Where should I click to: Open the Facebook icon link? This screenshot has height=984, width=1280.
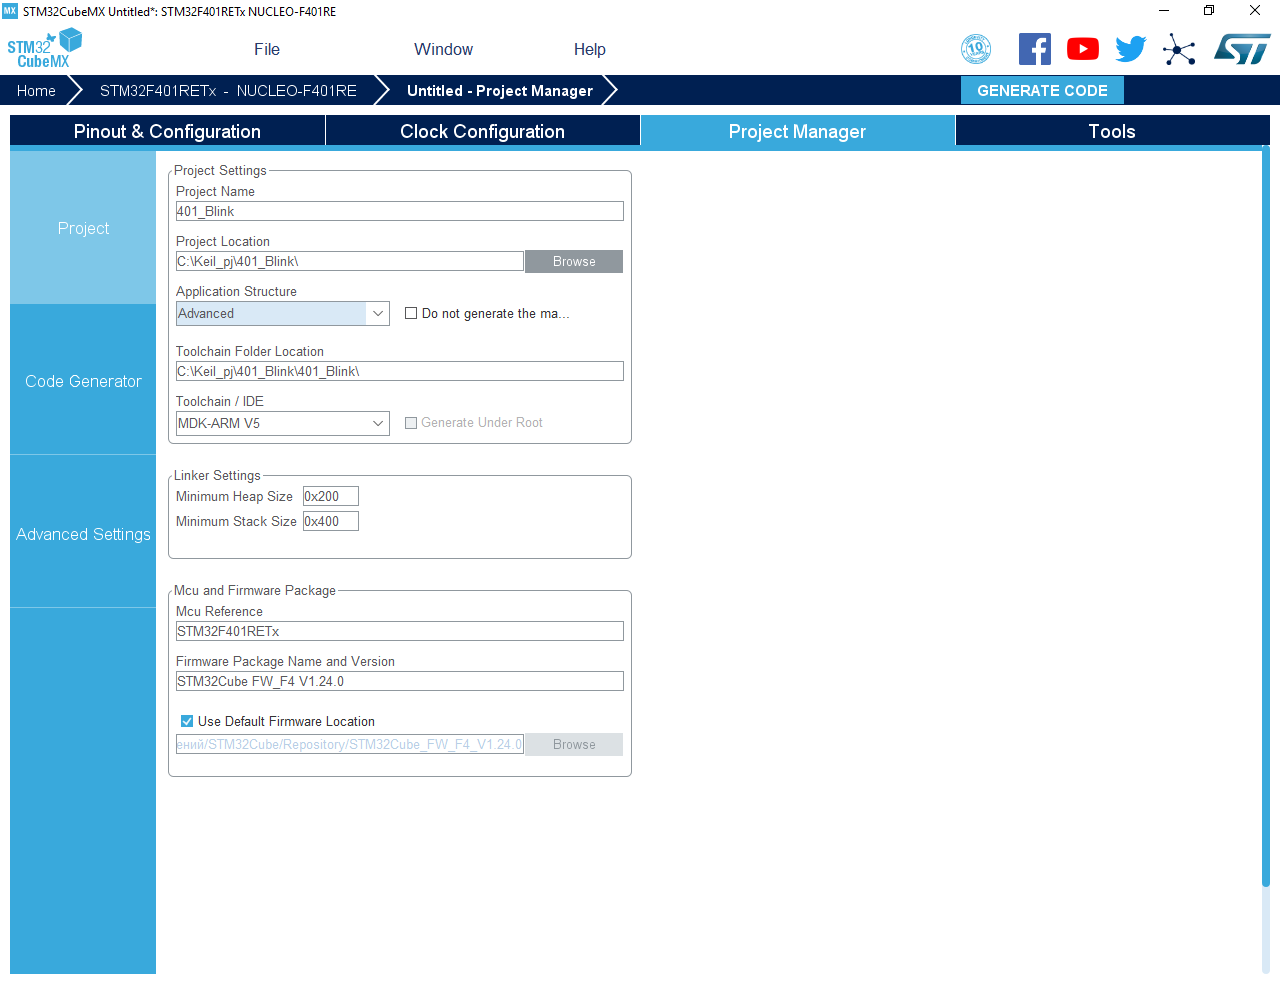(1035, 49)
